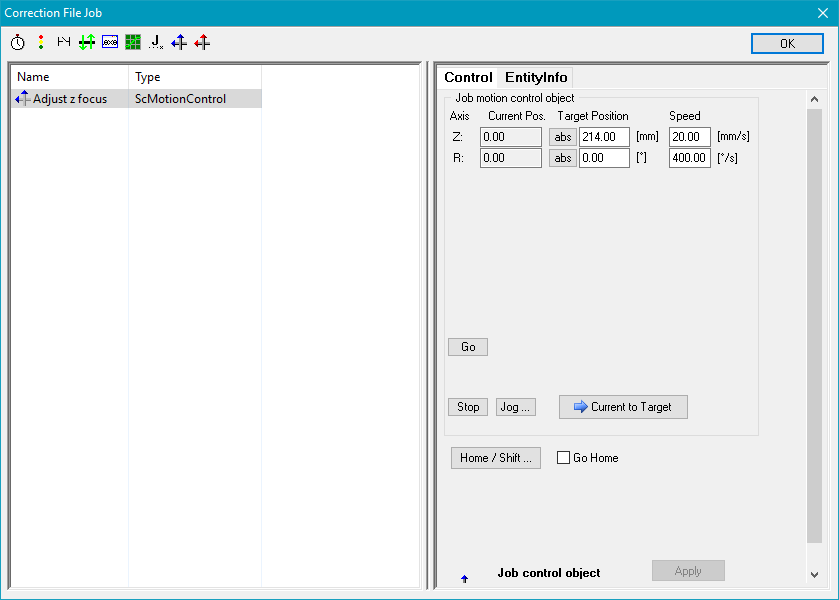Select the Control tab

click(468, 77)
